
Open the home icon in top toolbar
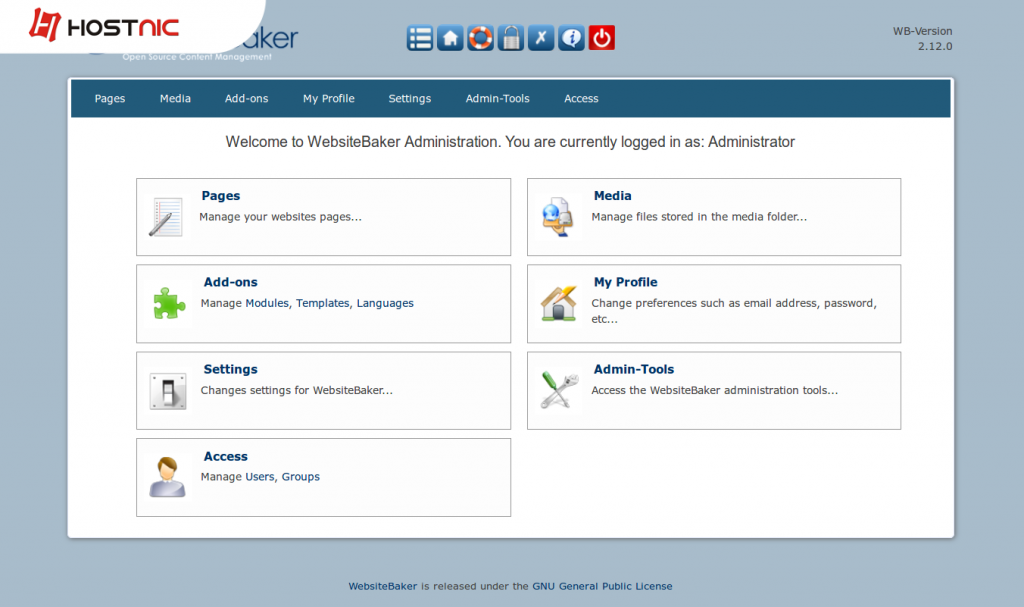450,38
